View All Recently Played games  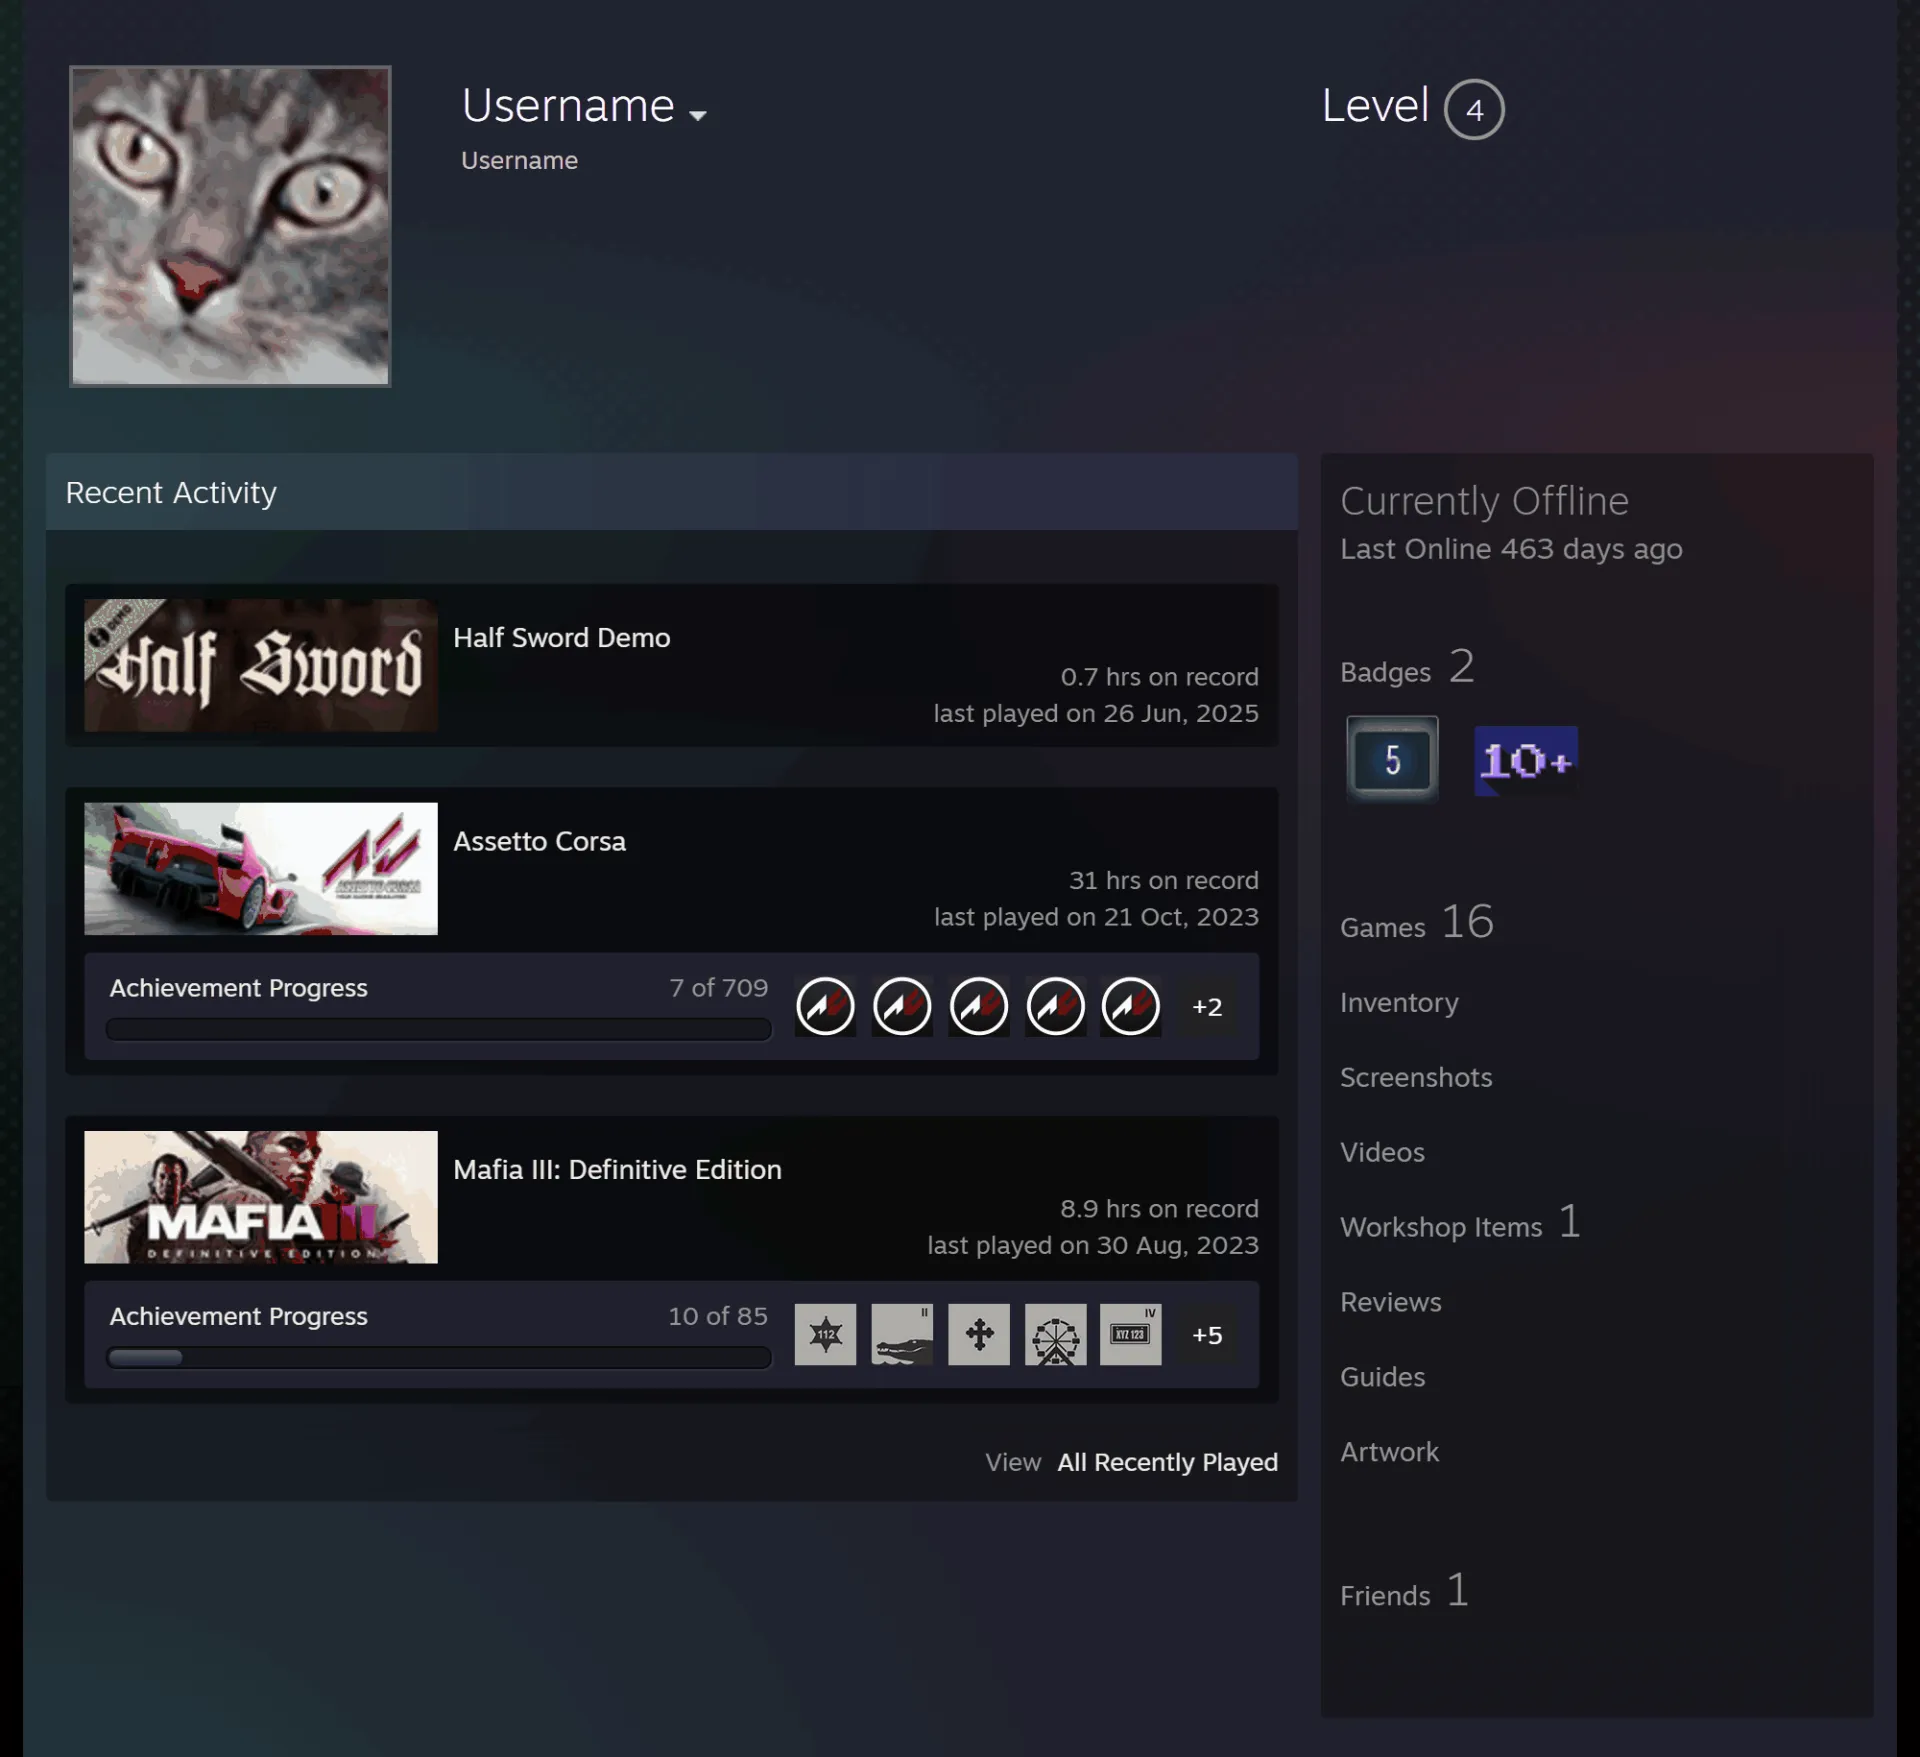1168,1462
